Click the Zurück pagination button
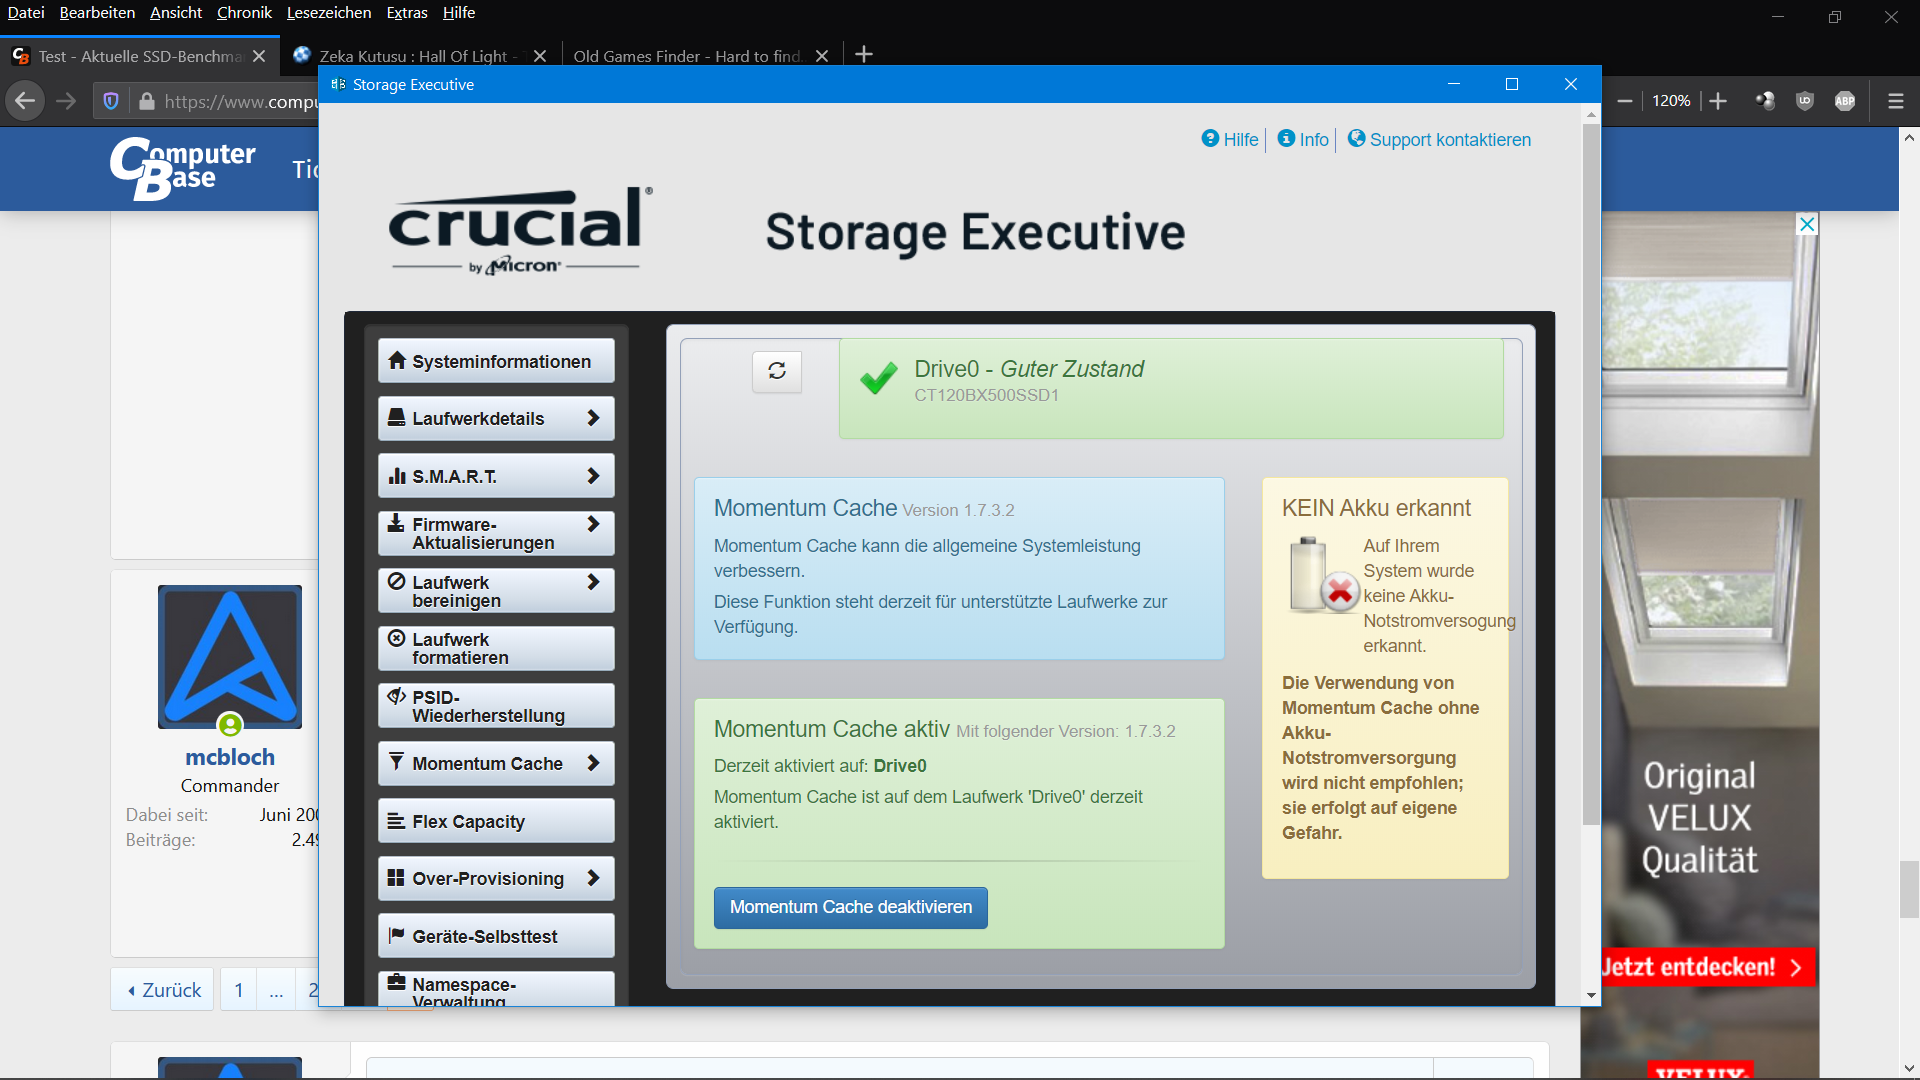 [x=163, y=990]
